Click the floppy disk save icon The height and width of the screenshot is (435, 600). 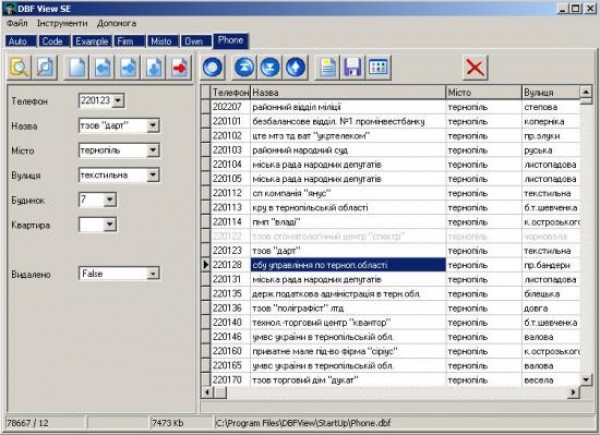(352, 67)
